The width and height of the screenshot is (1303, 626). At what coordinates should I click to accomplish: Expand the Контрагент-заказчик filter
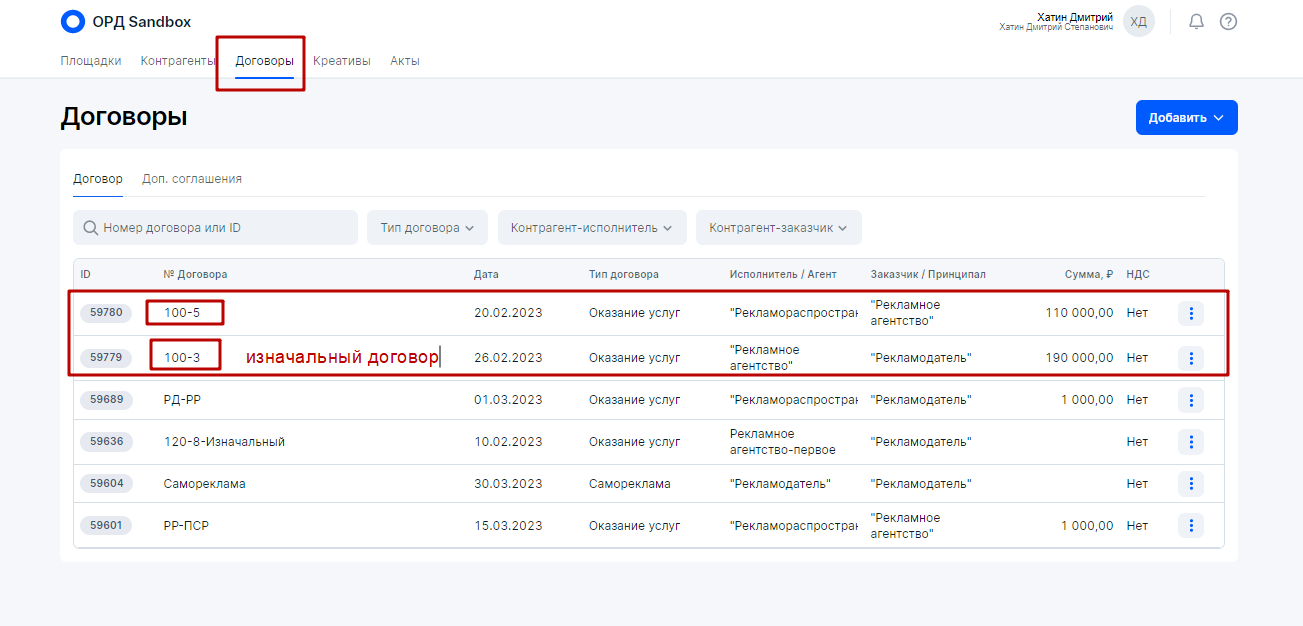coord(778,228)
